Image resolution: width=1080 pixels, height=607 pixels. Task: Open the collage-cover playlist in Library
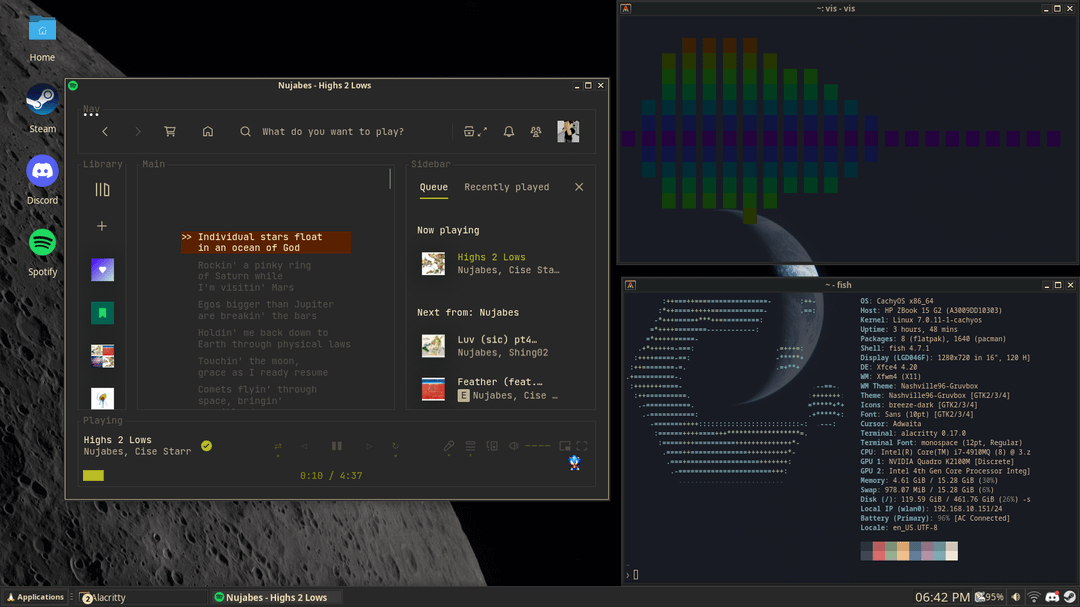point(103,356)
